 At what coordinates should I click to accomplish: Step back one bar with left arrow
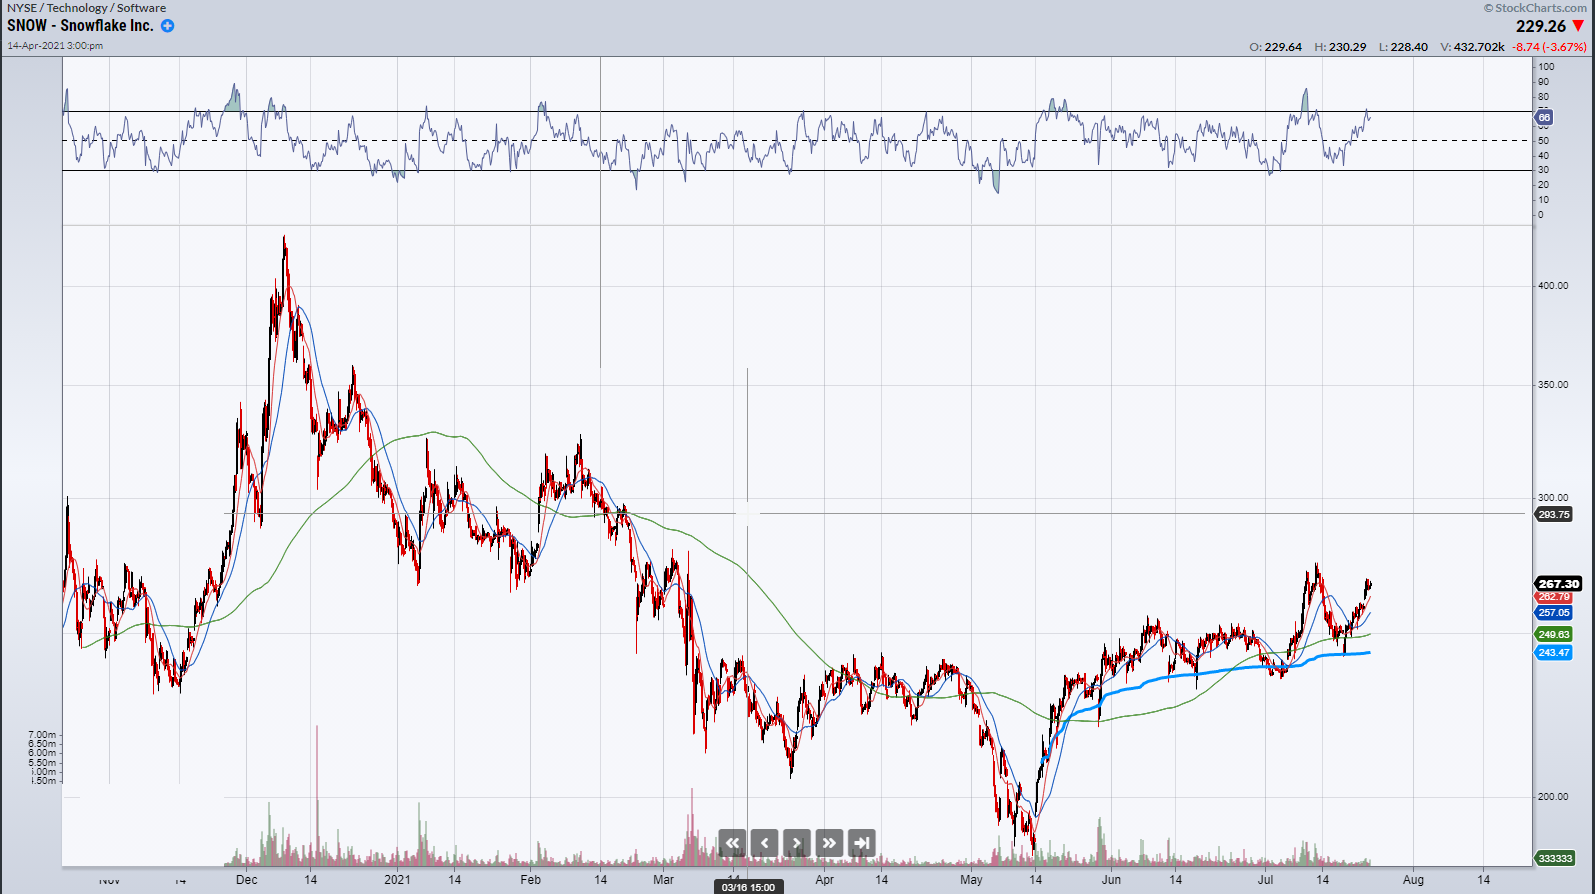click(x=765, y=843)
